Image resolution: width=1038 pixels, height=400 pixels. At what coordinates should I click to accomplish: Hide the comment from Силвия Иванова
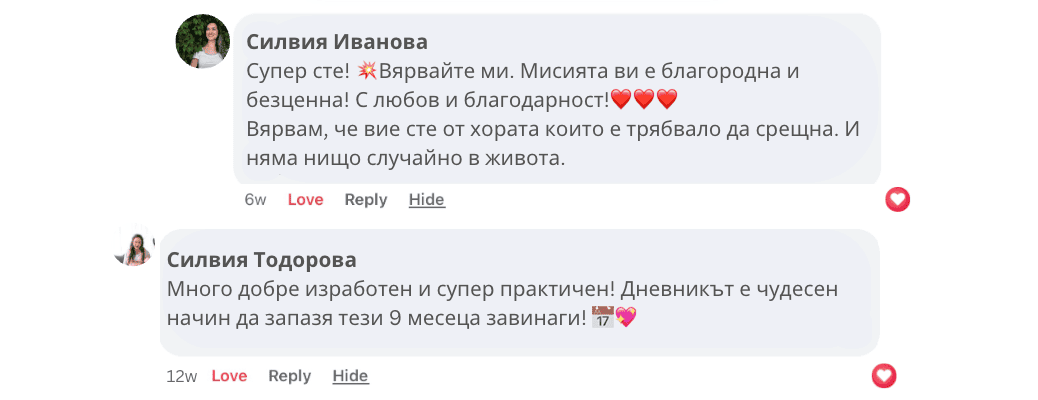click(x=426, y=200)
